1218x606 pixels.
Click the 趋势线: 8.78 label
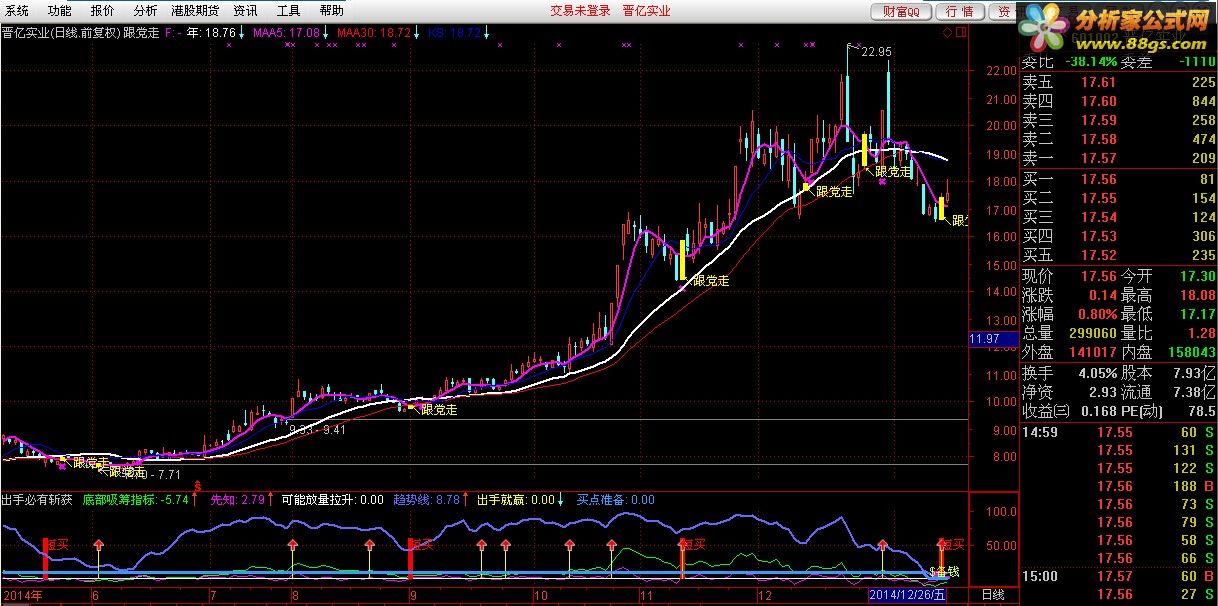click(425, 499)
